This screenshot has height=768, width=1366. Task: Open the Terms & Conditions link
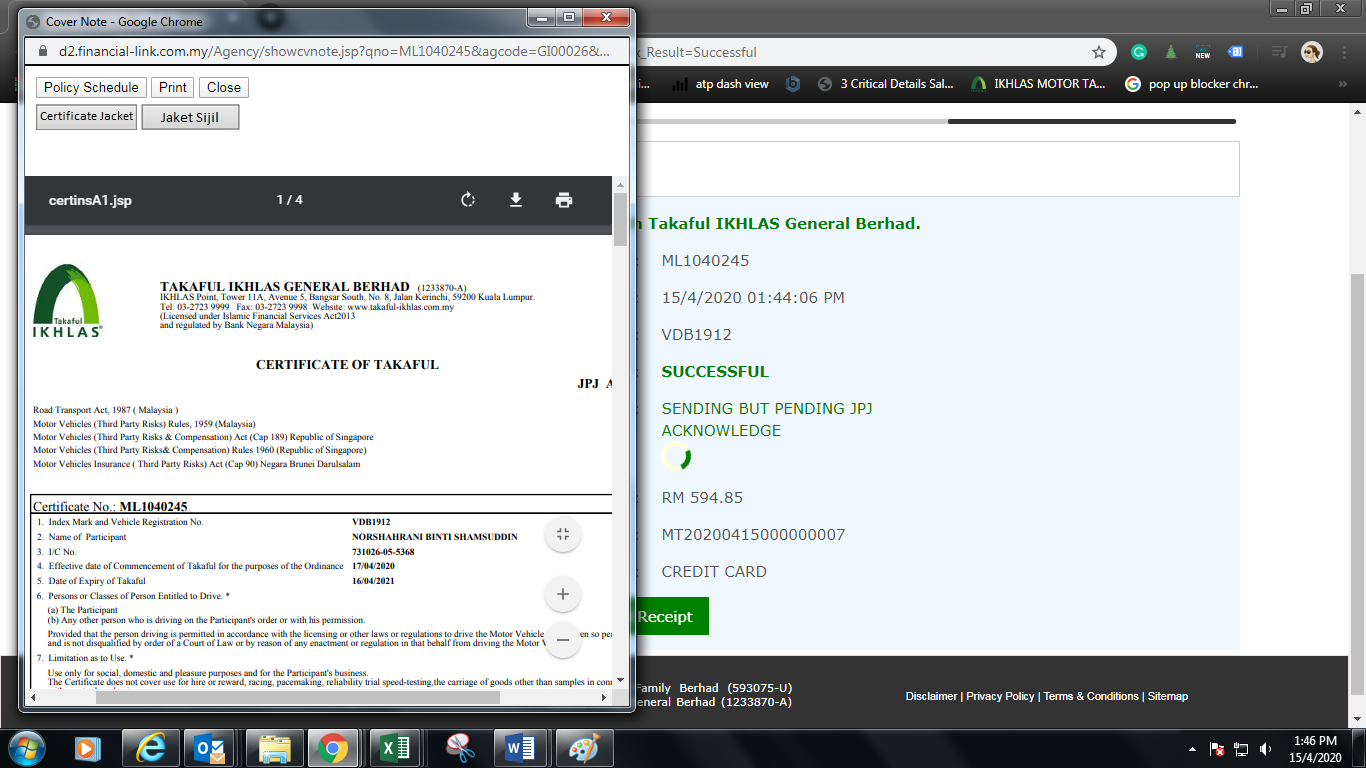[1091, 696]
